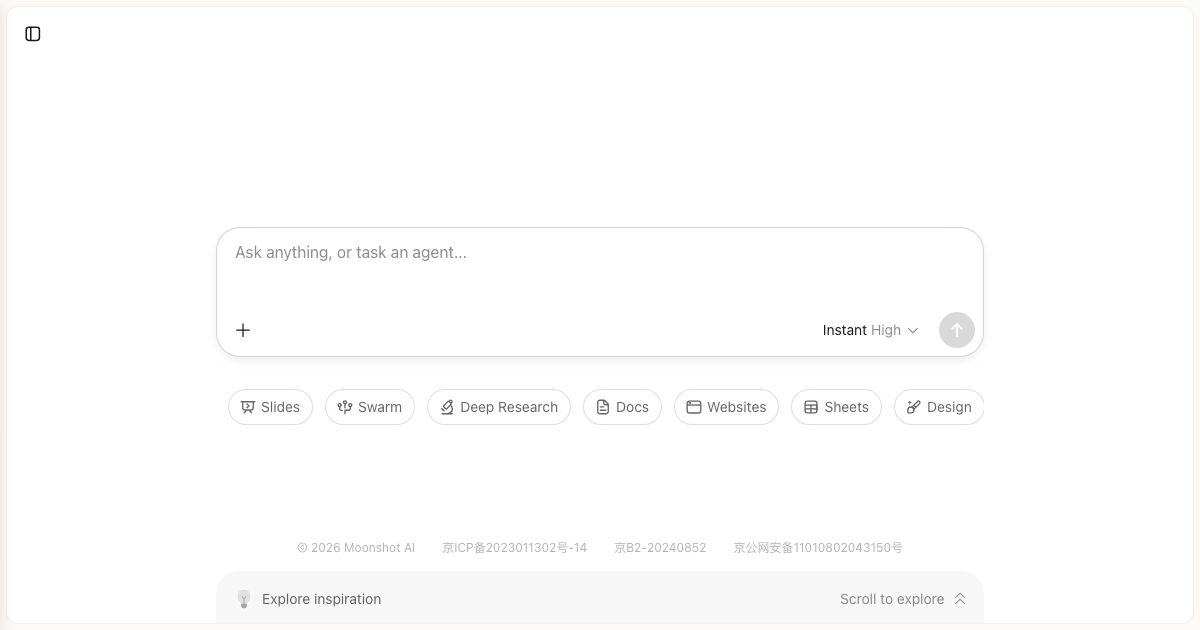Click the © 2026 Moonshot AI text

pyautogui.click(x=356, y=548)
